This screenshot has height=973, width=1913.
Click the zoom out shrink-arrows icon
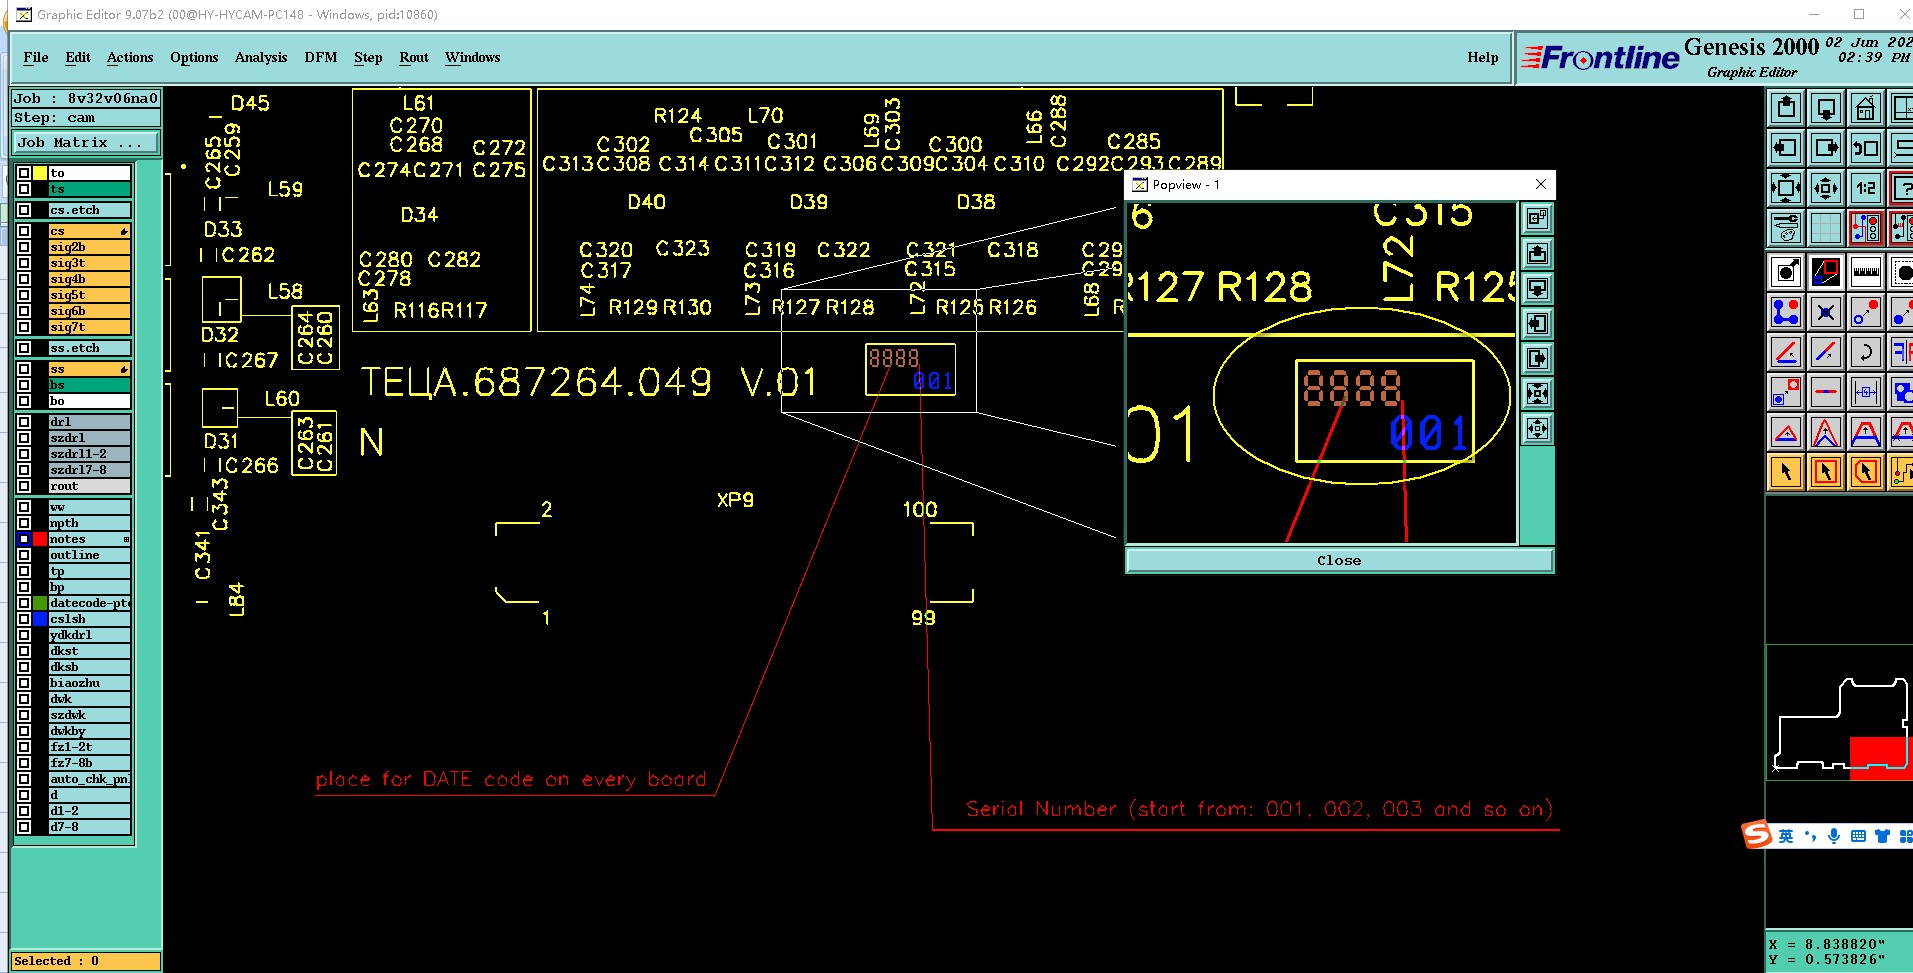click(x=1826, y=188)
